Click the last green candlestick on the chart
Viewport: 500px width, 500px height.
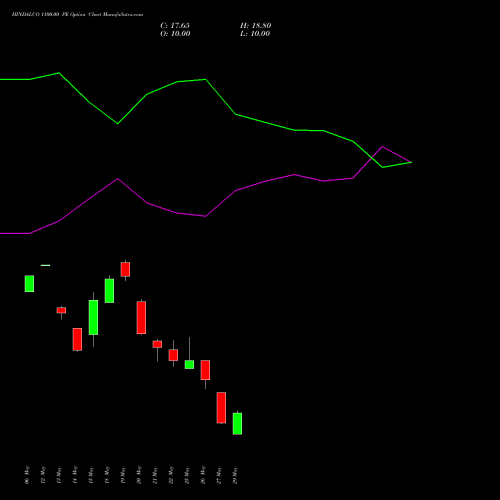[237, 424]
